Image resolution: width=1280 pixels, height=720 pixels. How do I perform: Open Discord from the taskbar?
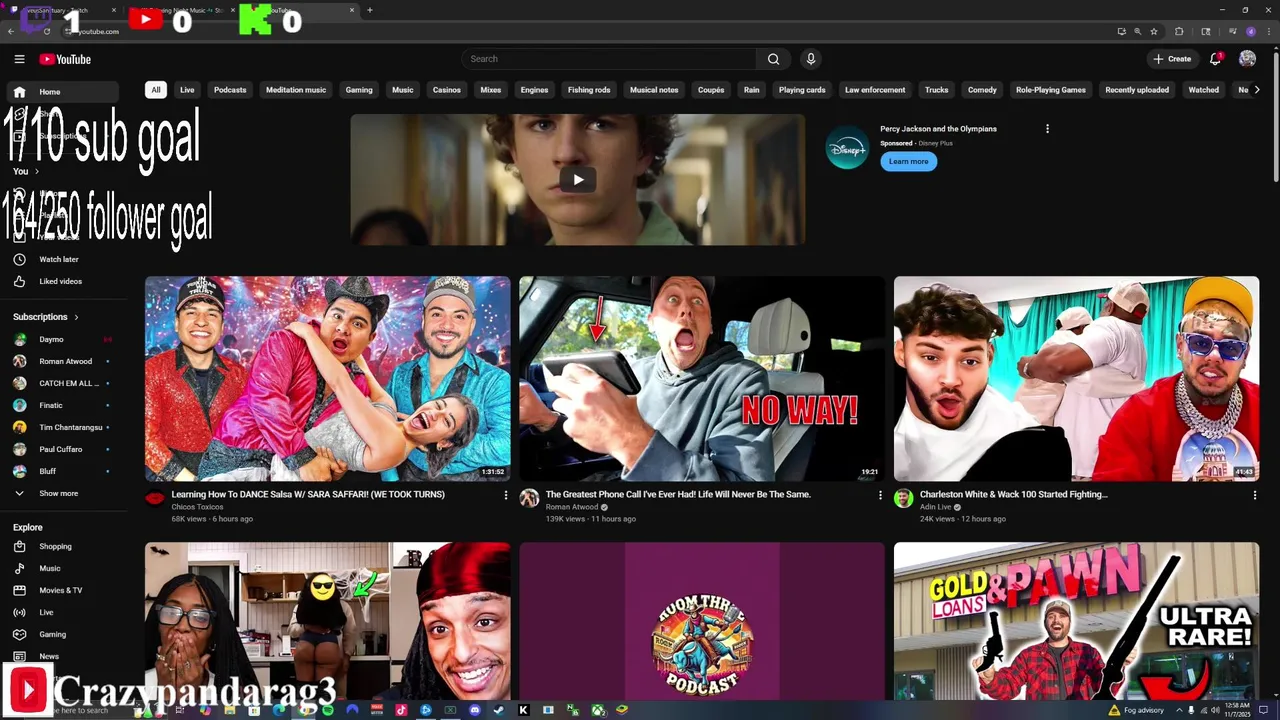tap(475, 710)
